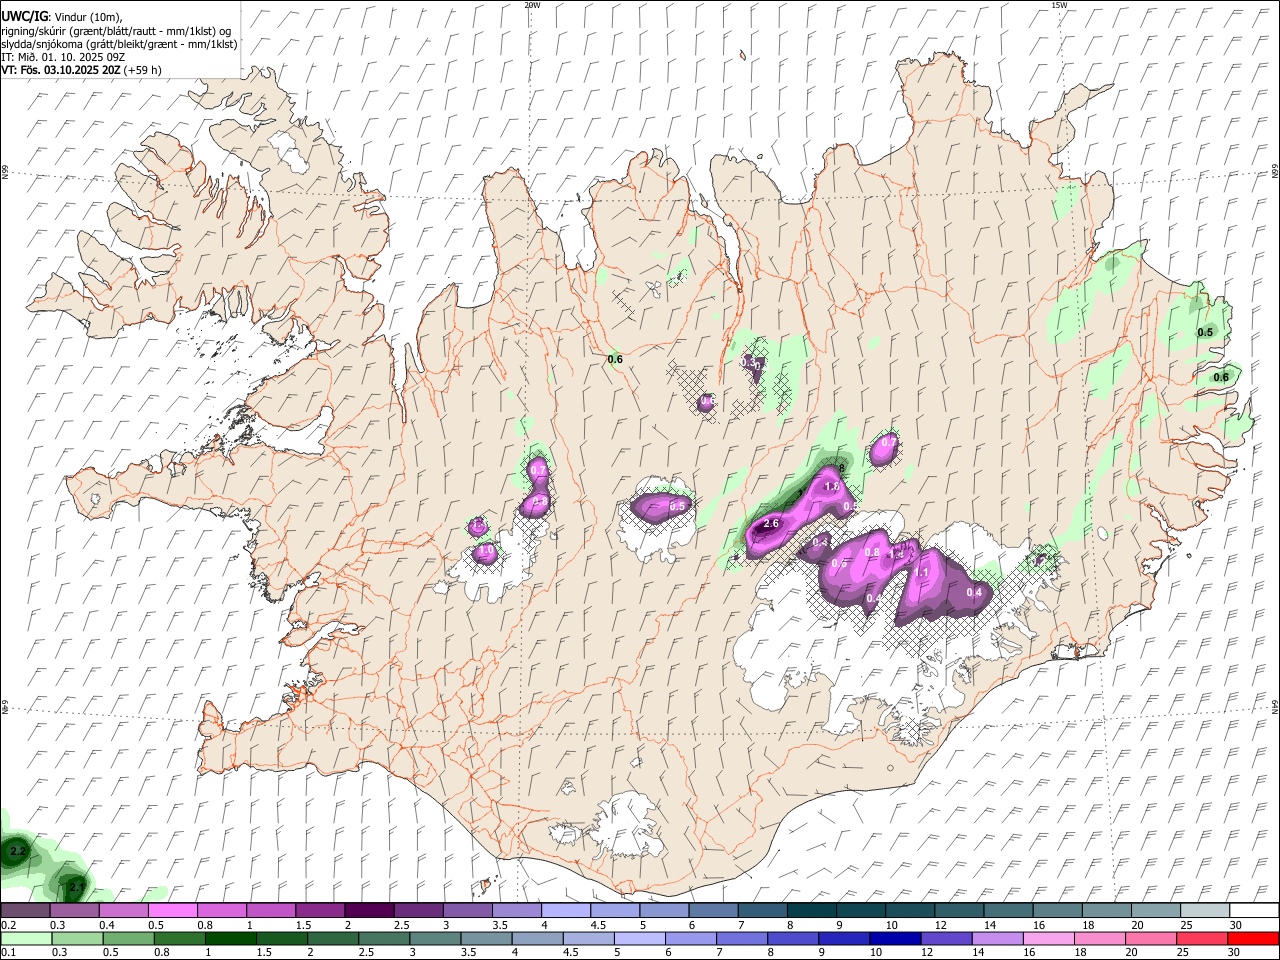Click the bright red 30 swatch in lower legend
Screen dimensions: 1280x960
tap(1253, 938)
